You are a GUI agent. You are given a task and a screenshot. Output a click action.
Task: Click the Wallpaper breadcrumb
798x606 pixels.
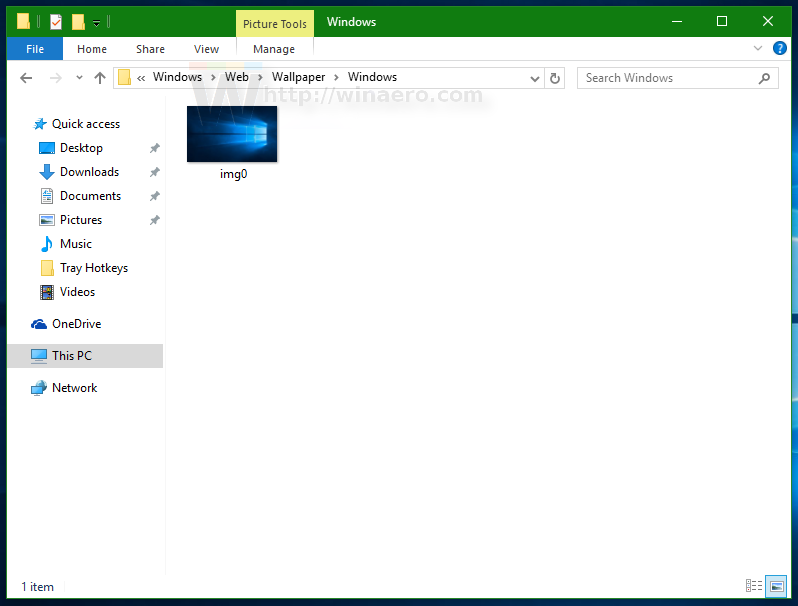(x=298, y=77)
